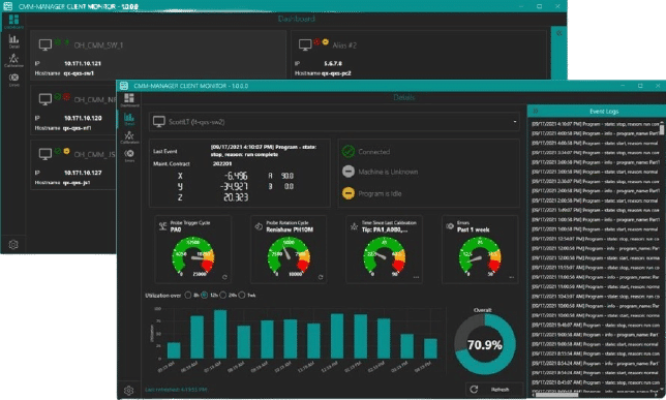Image resolution: width=666 pixels, height=400 pixels.
Task: Click the Event Logs vertical scrollbar
Action: tap(662, 130)
